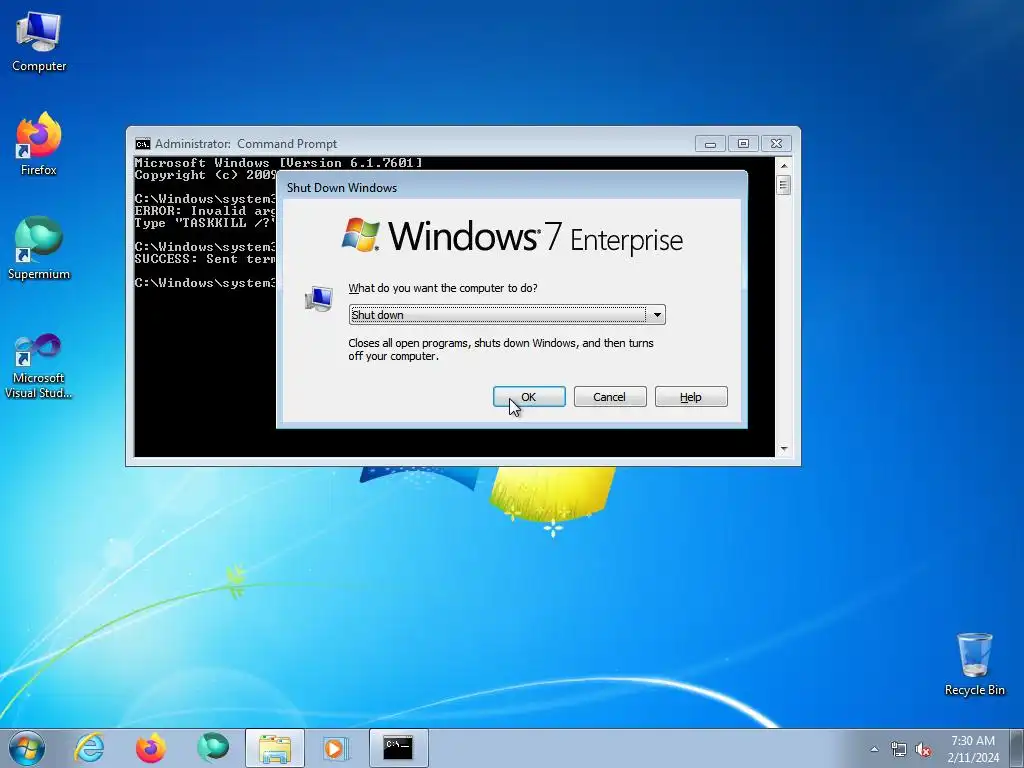Confirm shutdown with the OK button
1024x768 pixels.
click(x=529, y=396)
